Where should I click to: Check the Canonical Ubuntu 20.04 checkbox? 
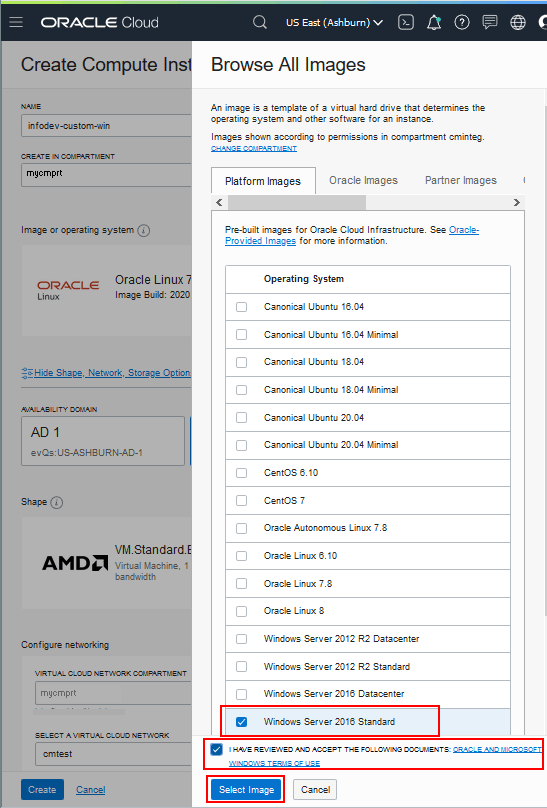[x=241, y=417]
